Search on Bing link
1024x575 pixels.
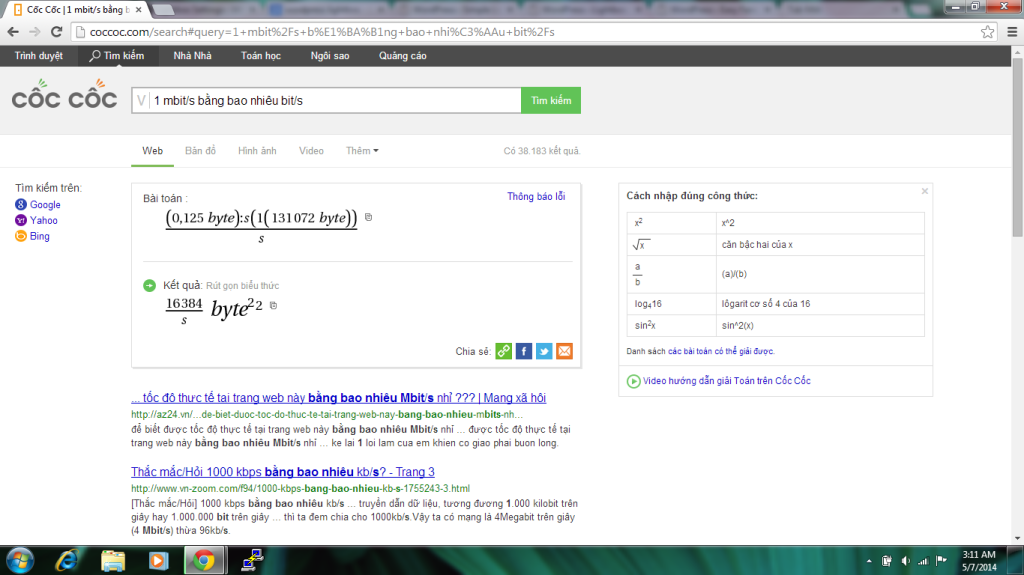40,236
